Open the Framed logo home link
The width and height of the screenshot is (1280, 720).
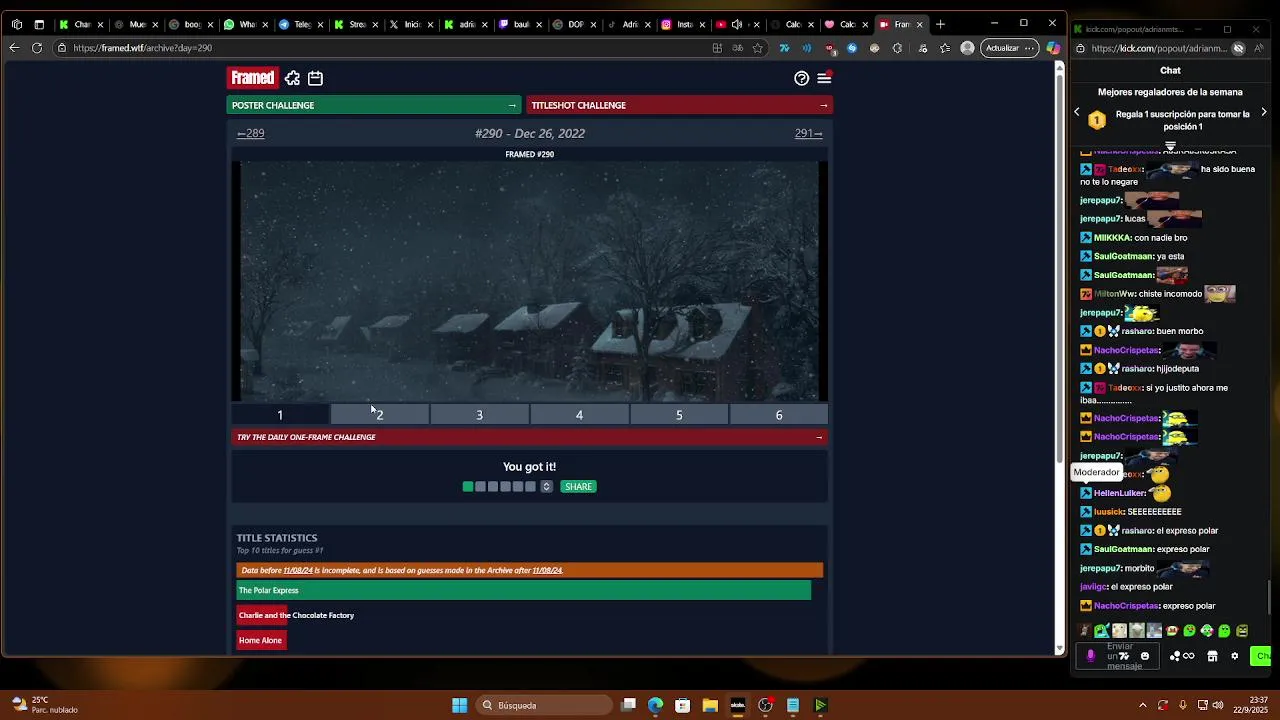(252, 78)
